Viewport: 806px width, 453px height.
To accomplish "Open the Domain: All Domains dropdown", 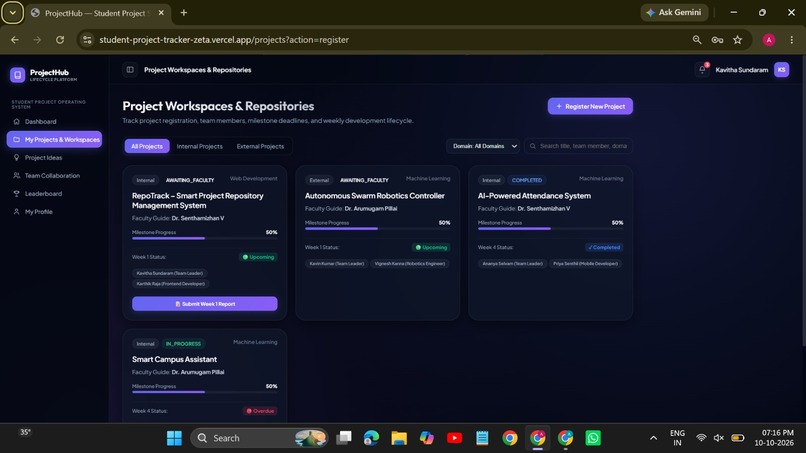I will click(483, 147).
